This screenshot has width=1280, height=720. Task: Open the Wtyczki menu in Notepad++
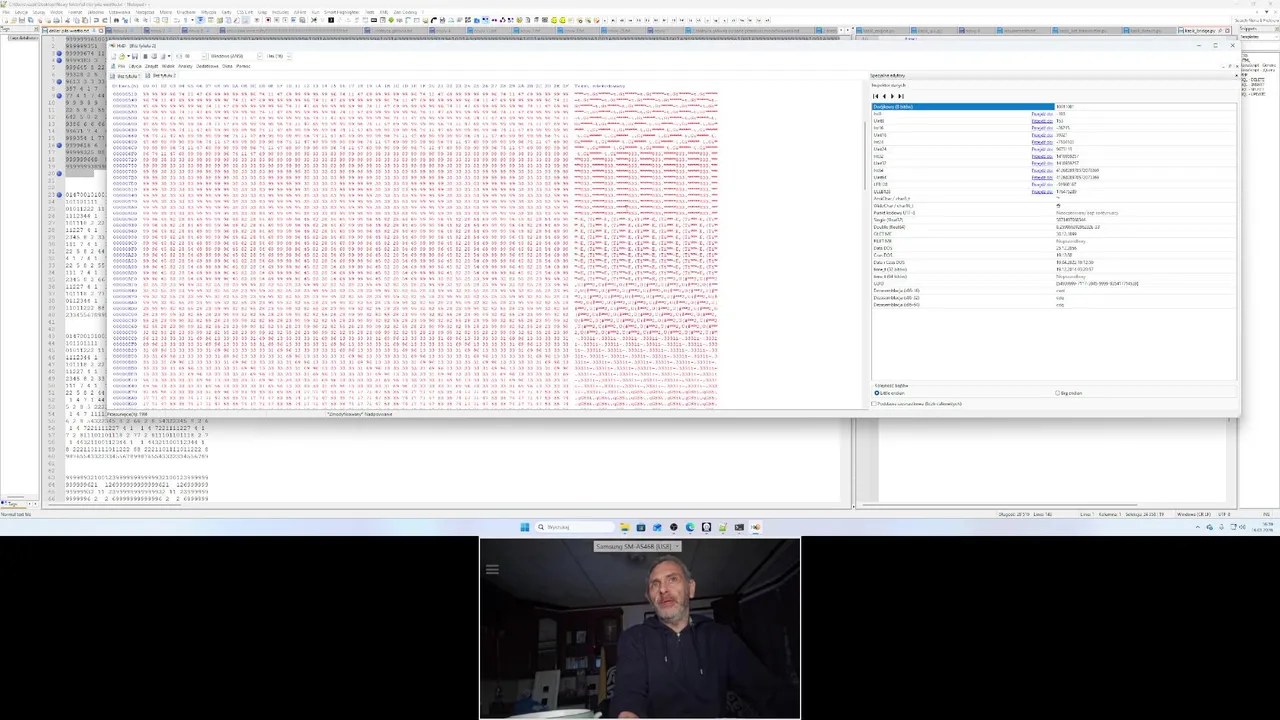click(208, 12)
